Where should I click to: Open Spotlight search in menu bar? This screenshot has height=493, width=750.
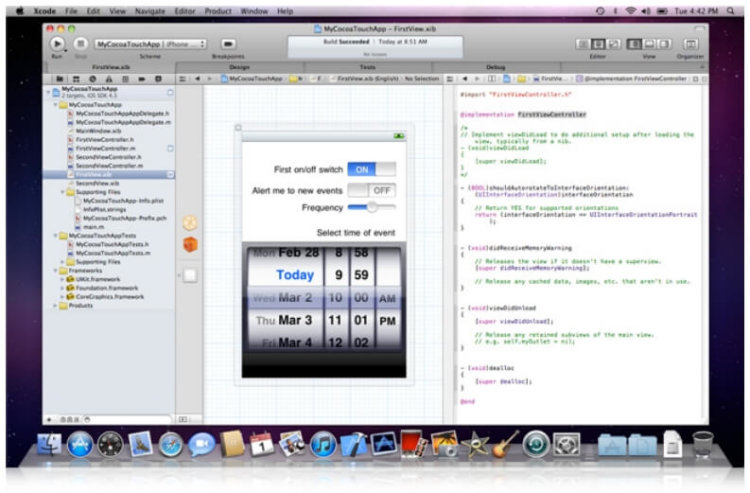730,11
